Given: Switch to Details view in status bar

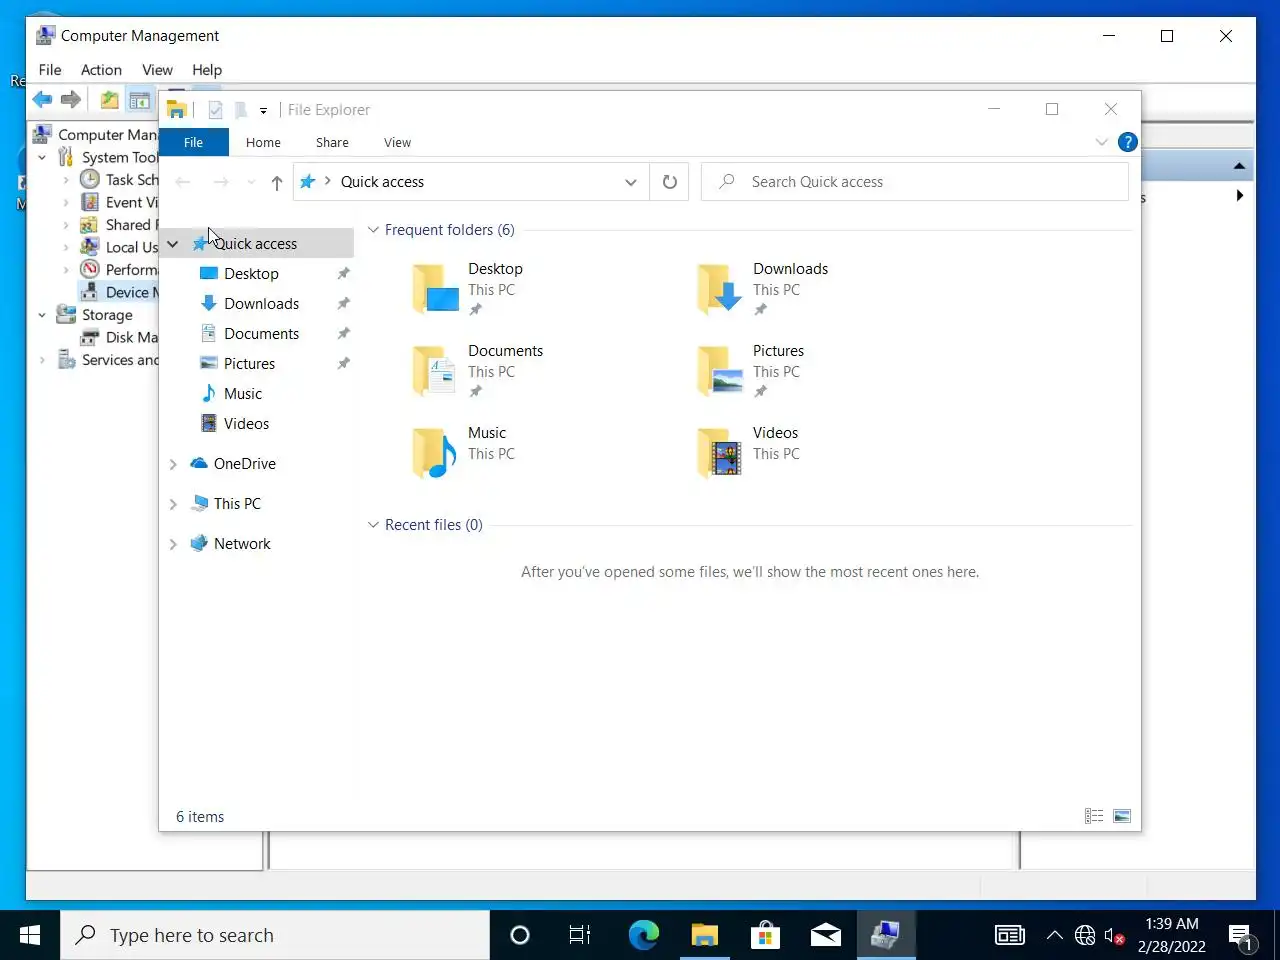Looking at the screenshot, I should [x=1094, y=817].
